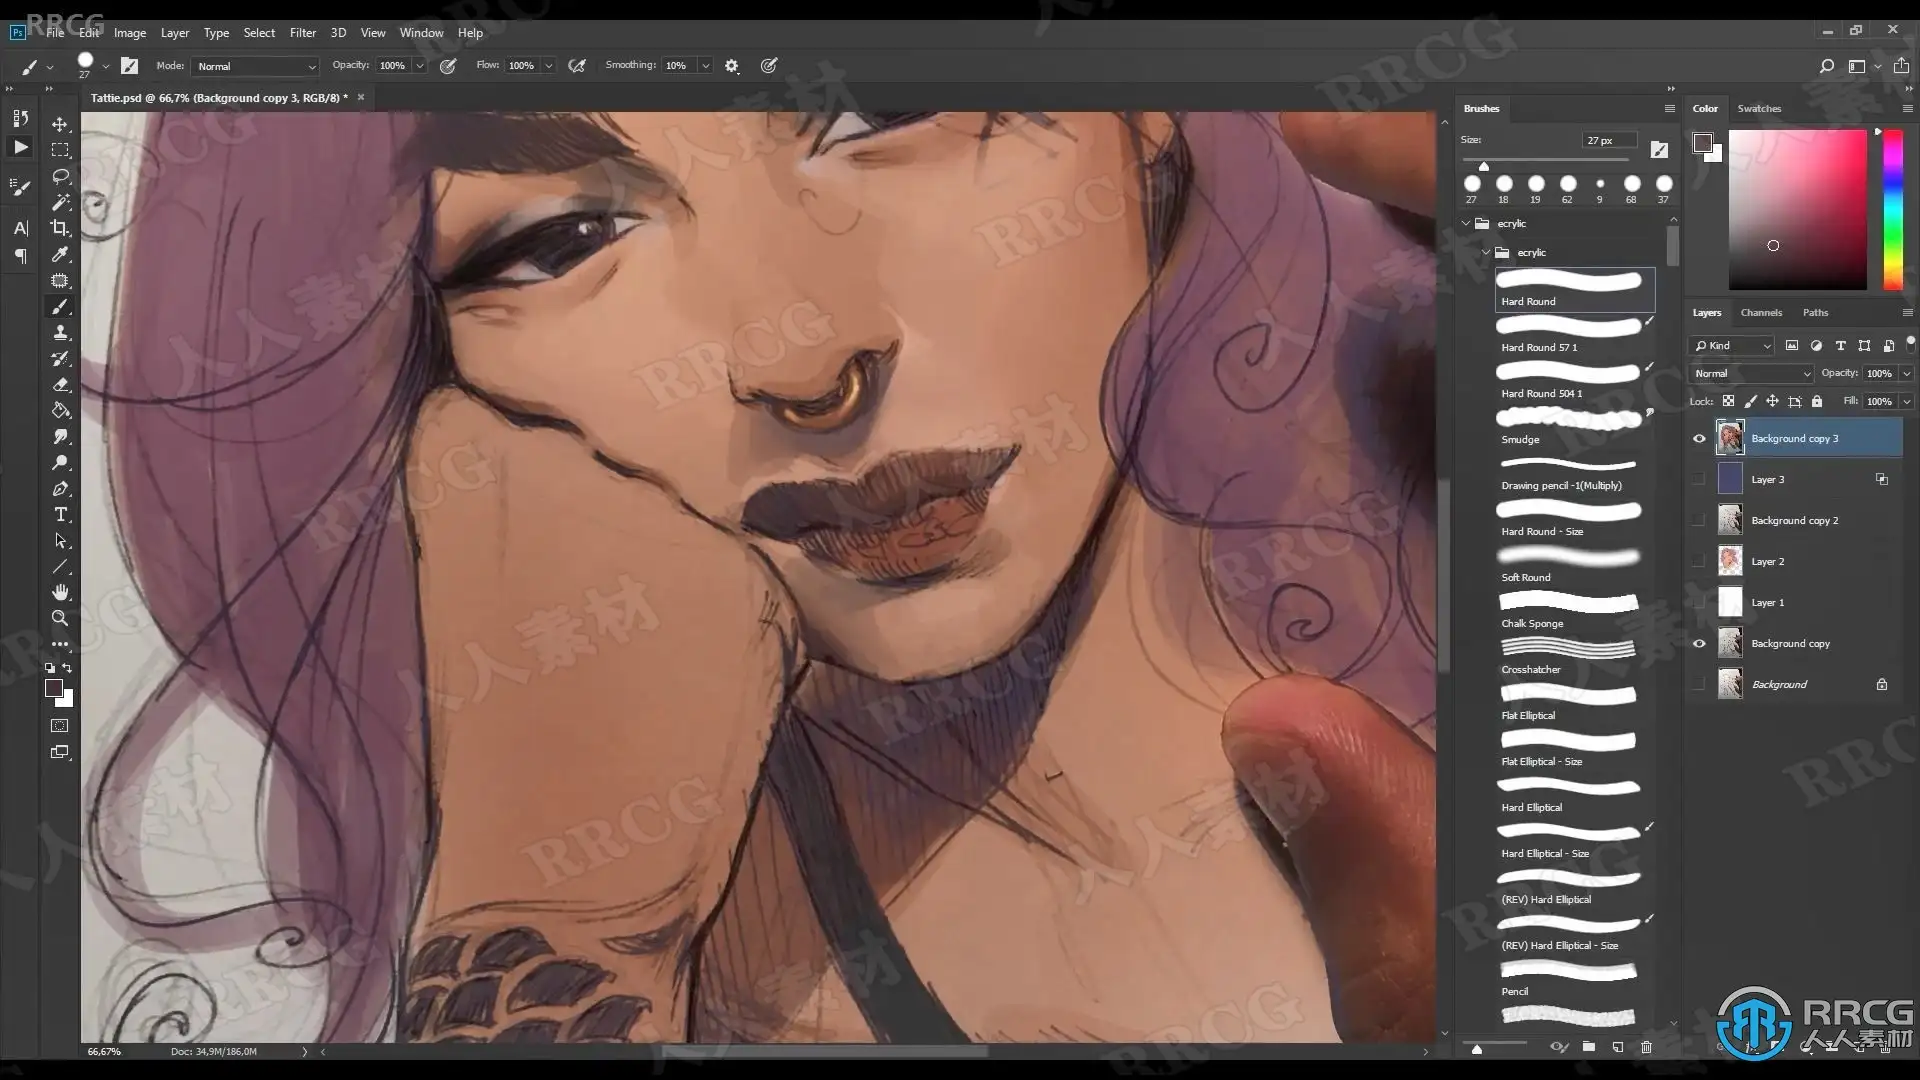Select the Zoom tool

coord(60,618)
